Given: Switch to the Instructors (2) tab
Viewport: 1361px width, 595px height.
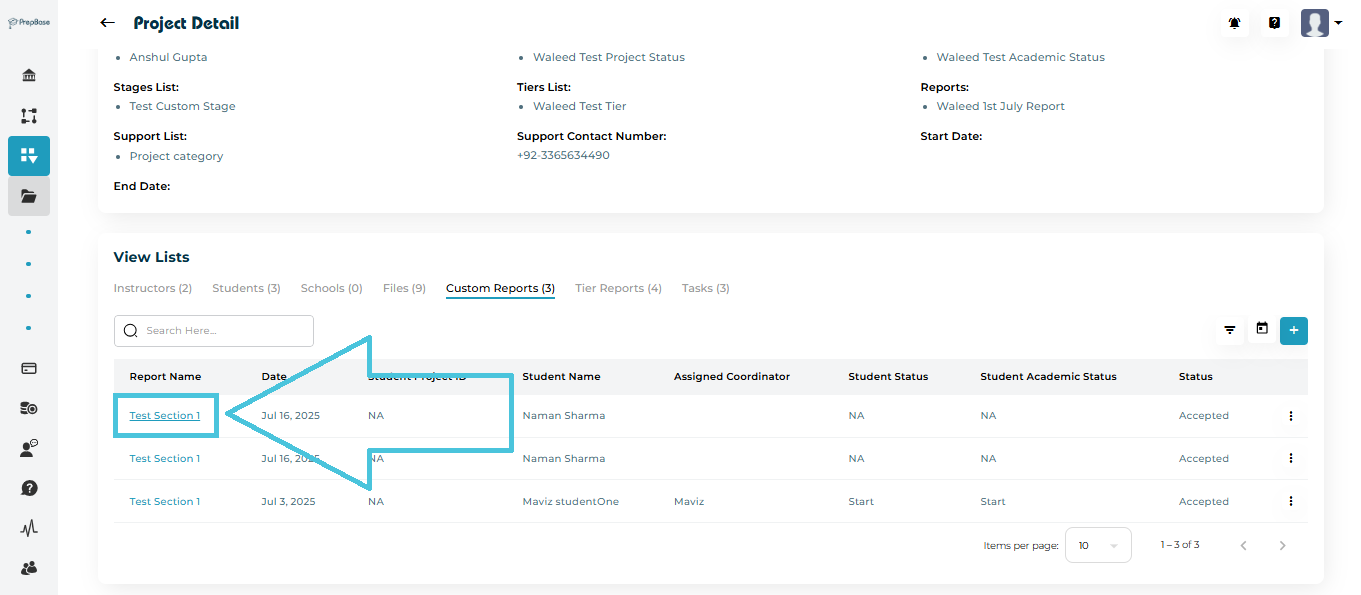Looking at the screenshot, I should coord(152,288).
